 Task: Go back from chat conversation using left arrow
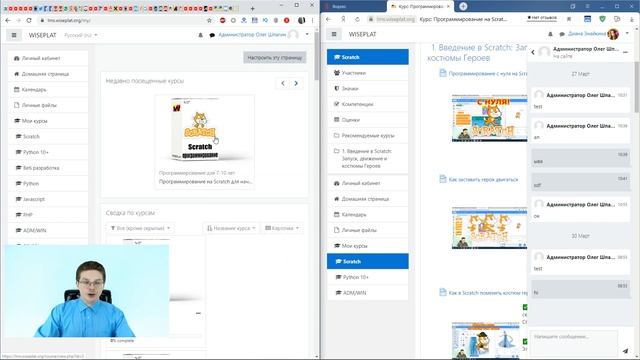tap(533, 52)
